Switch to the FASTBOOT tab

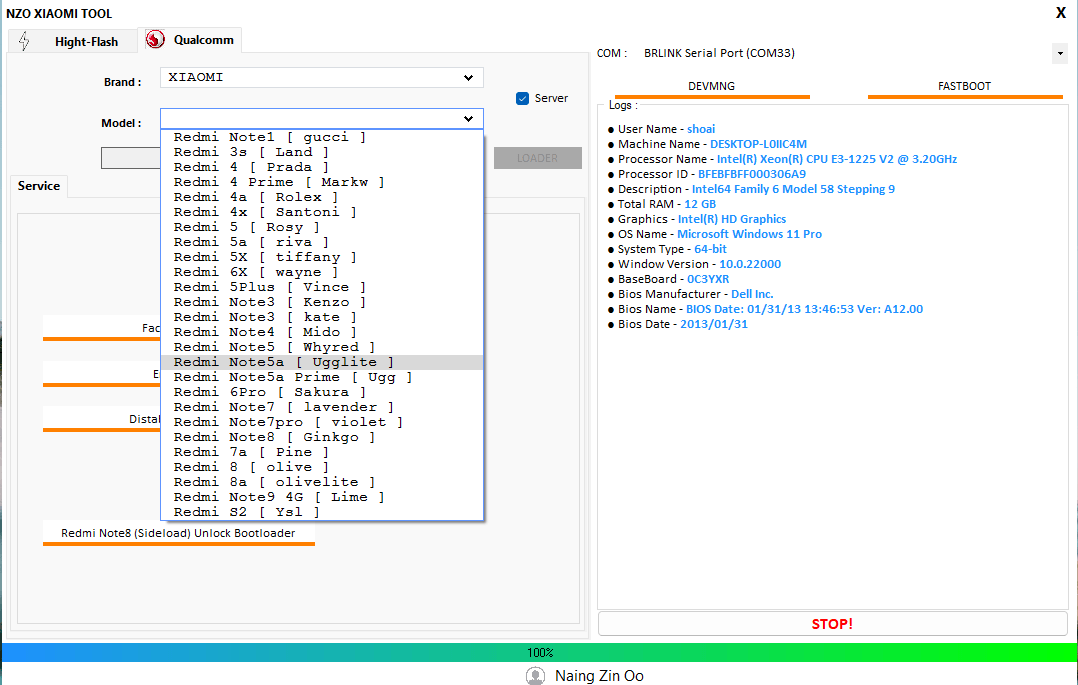[964, 86]
